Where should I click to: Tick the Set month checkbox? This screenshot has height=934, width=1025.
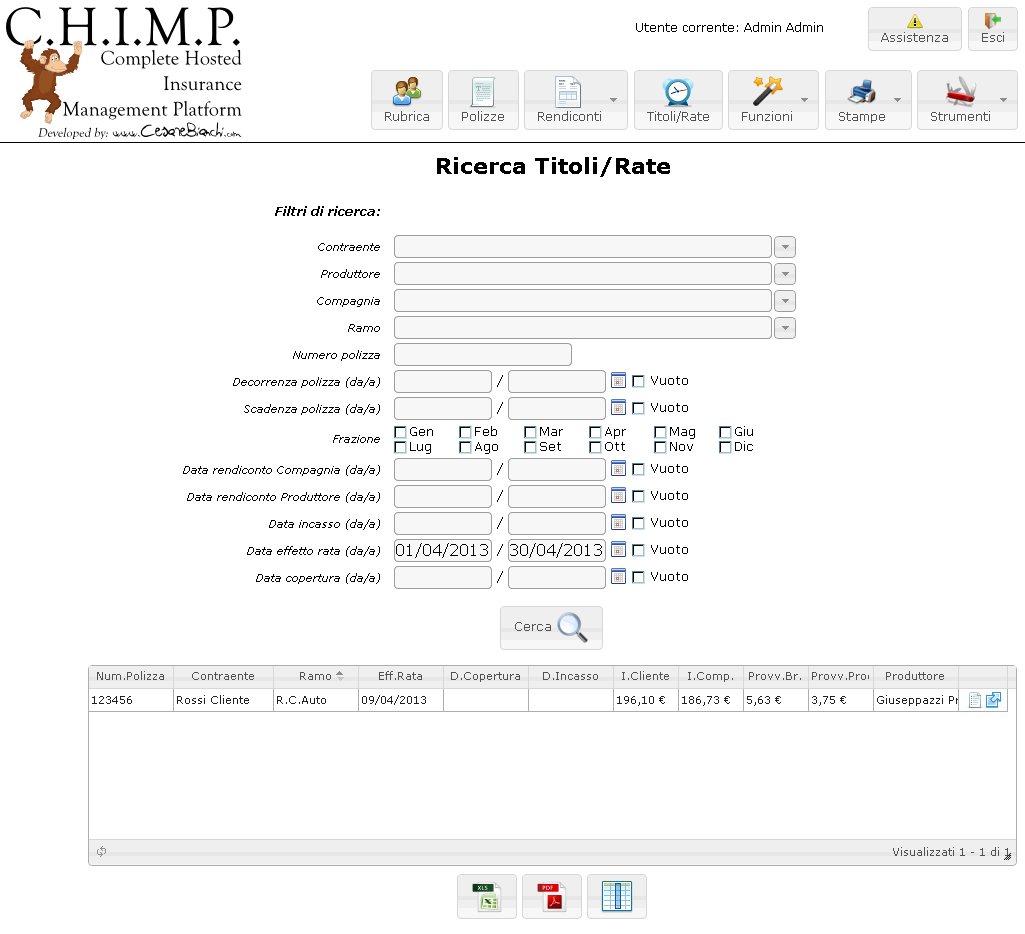coord(530,447)
